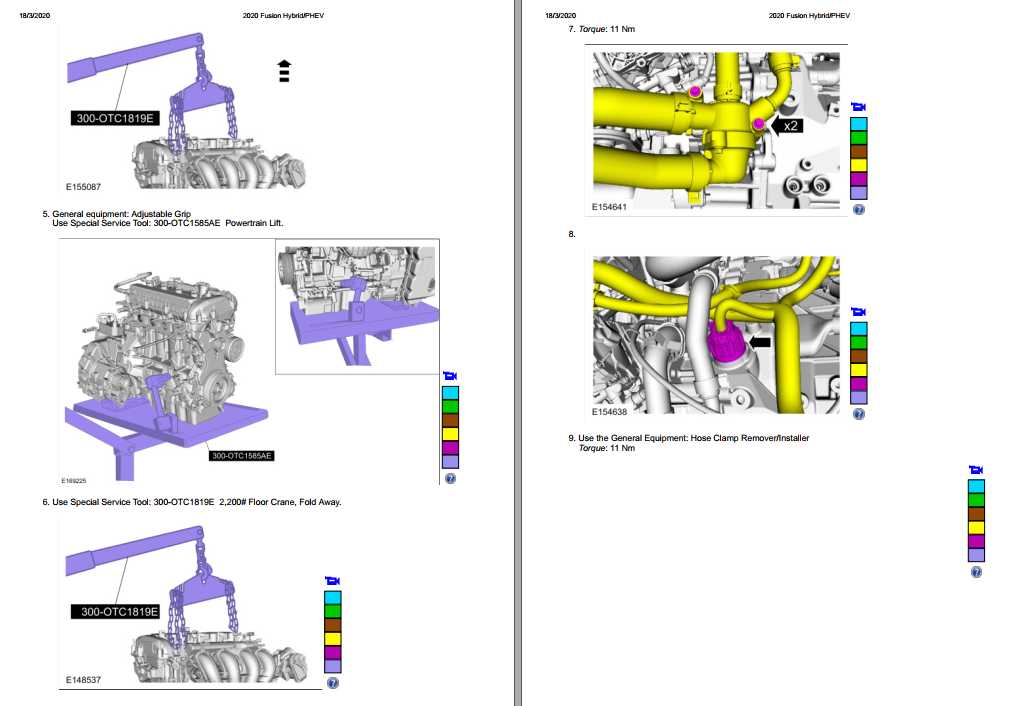The image size is (1033, 706).
Task: Click step 6 '2,200# Floor Crane, Fold Away' text
Action: pyautogui.click(x=280, y=502)
